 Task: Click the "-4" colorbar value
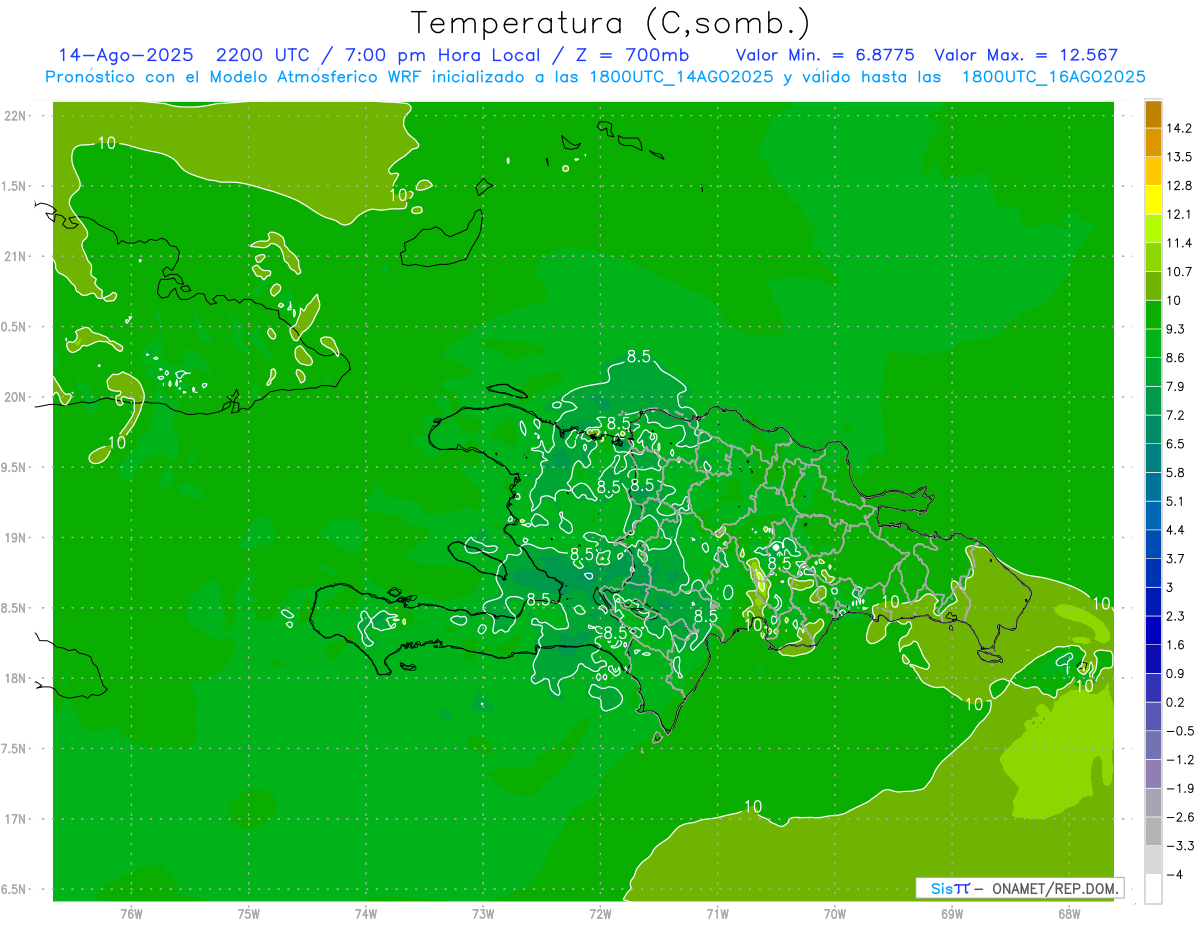(x=1174, y=874)
